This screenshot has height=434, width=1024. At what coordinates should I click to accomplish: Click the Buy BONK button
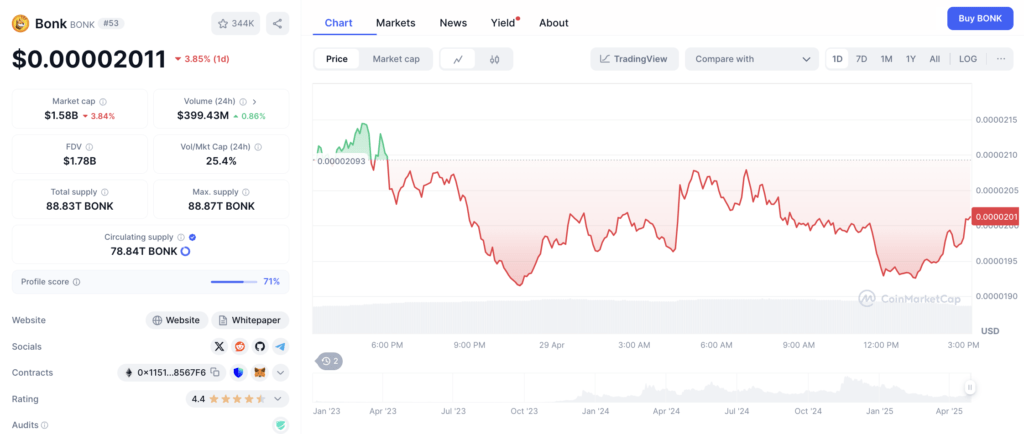coord(980,18)
